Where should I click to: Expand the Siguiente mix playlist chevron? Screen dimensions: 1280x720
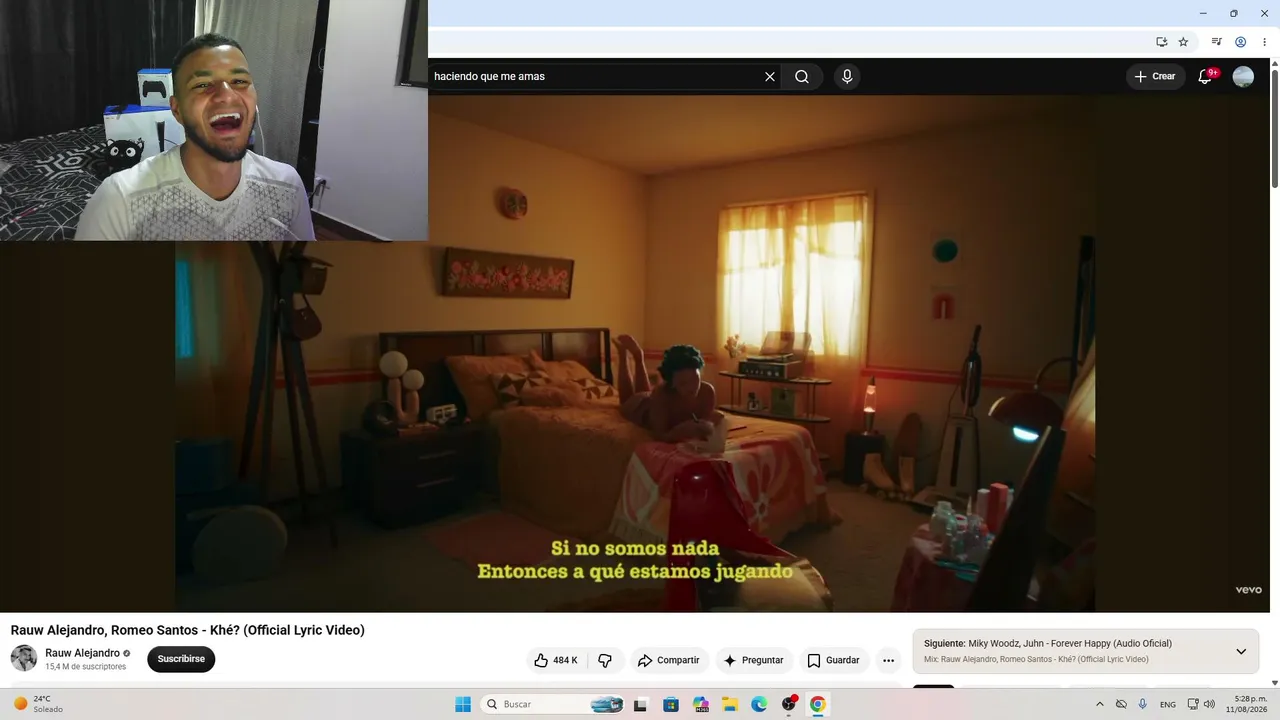[x=1241, y=652]
